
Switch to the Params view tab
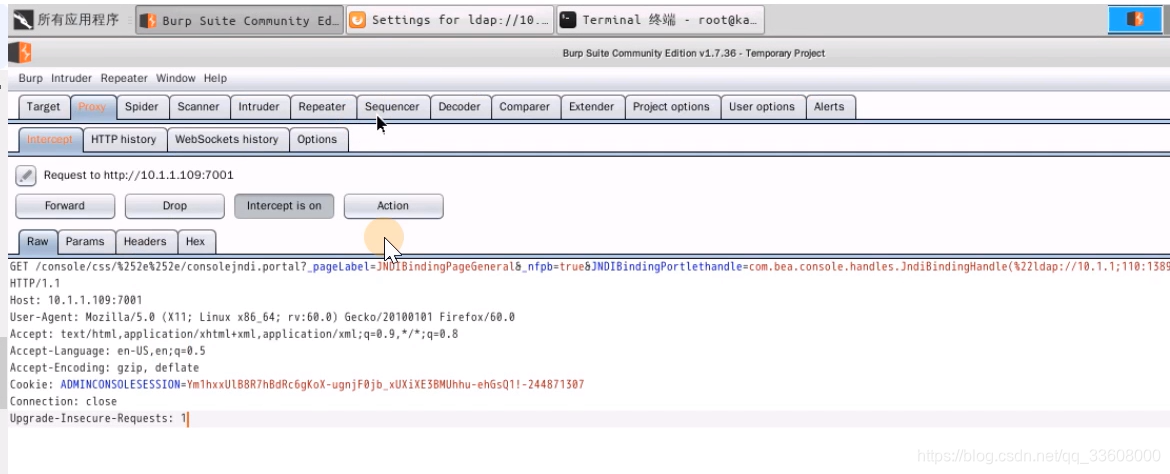pyautogui.click(x=85, y=242)
